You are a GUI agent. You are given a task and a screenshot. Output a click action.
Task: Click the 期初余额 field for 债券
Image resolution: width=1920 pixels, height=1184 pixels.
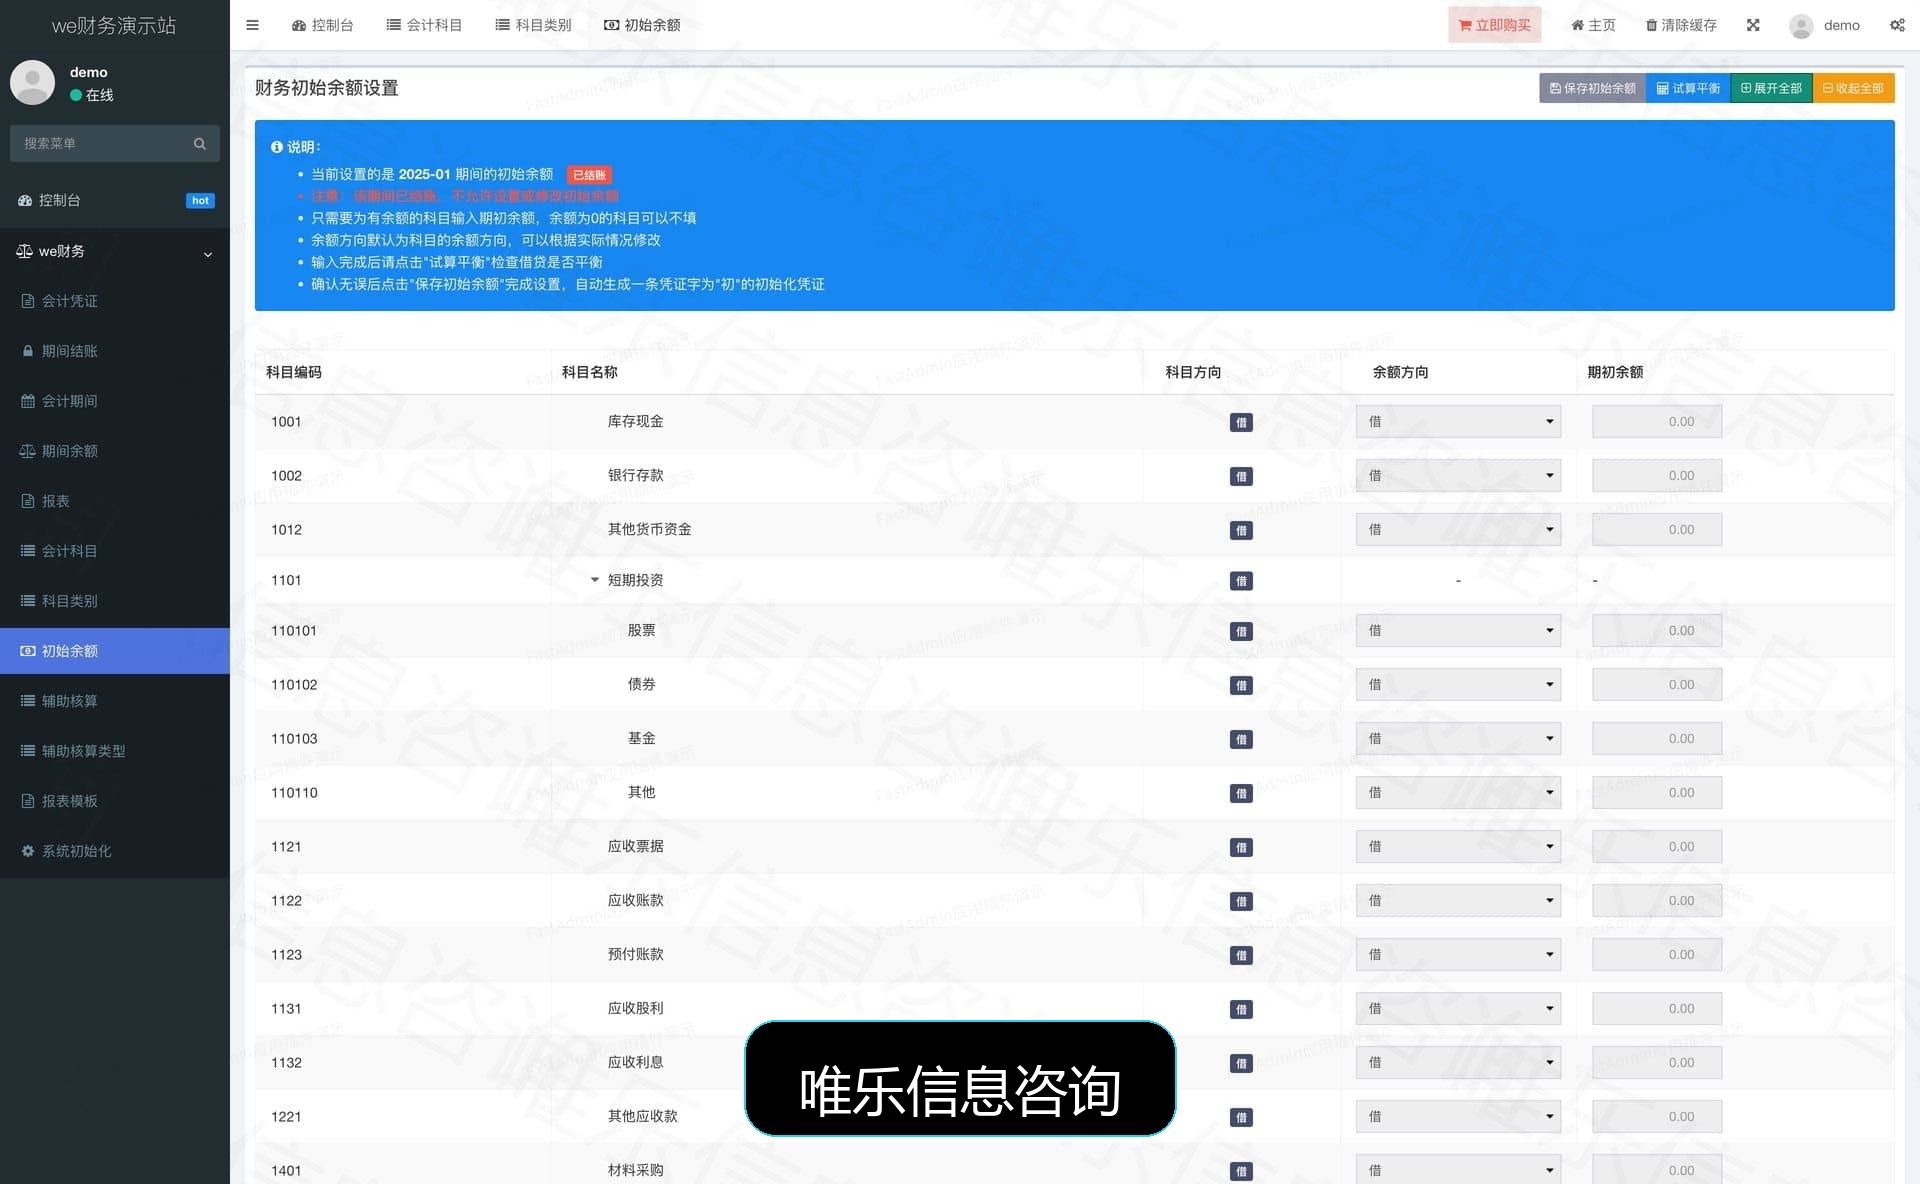pyautogui.click(x=1657, y=685)
